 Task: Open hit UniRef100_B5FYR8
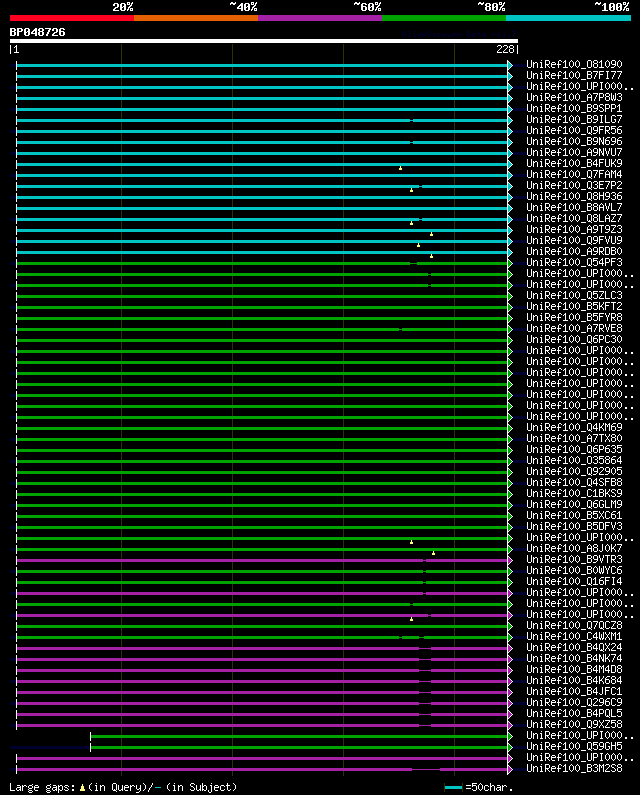[x=574, y=317]
